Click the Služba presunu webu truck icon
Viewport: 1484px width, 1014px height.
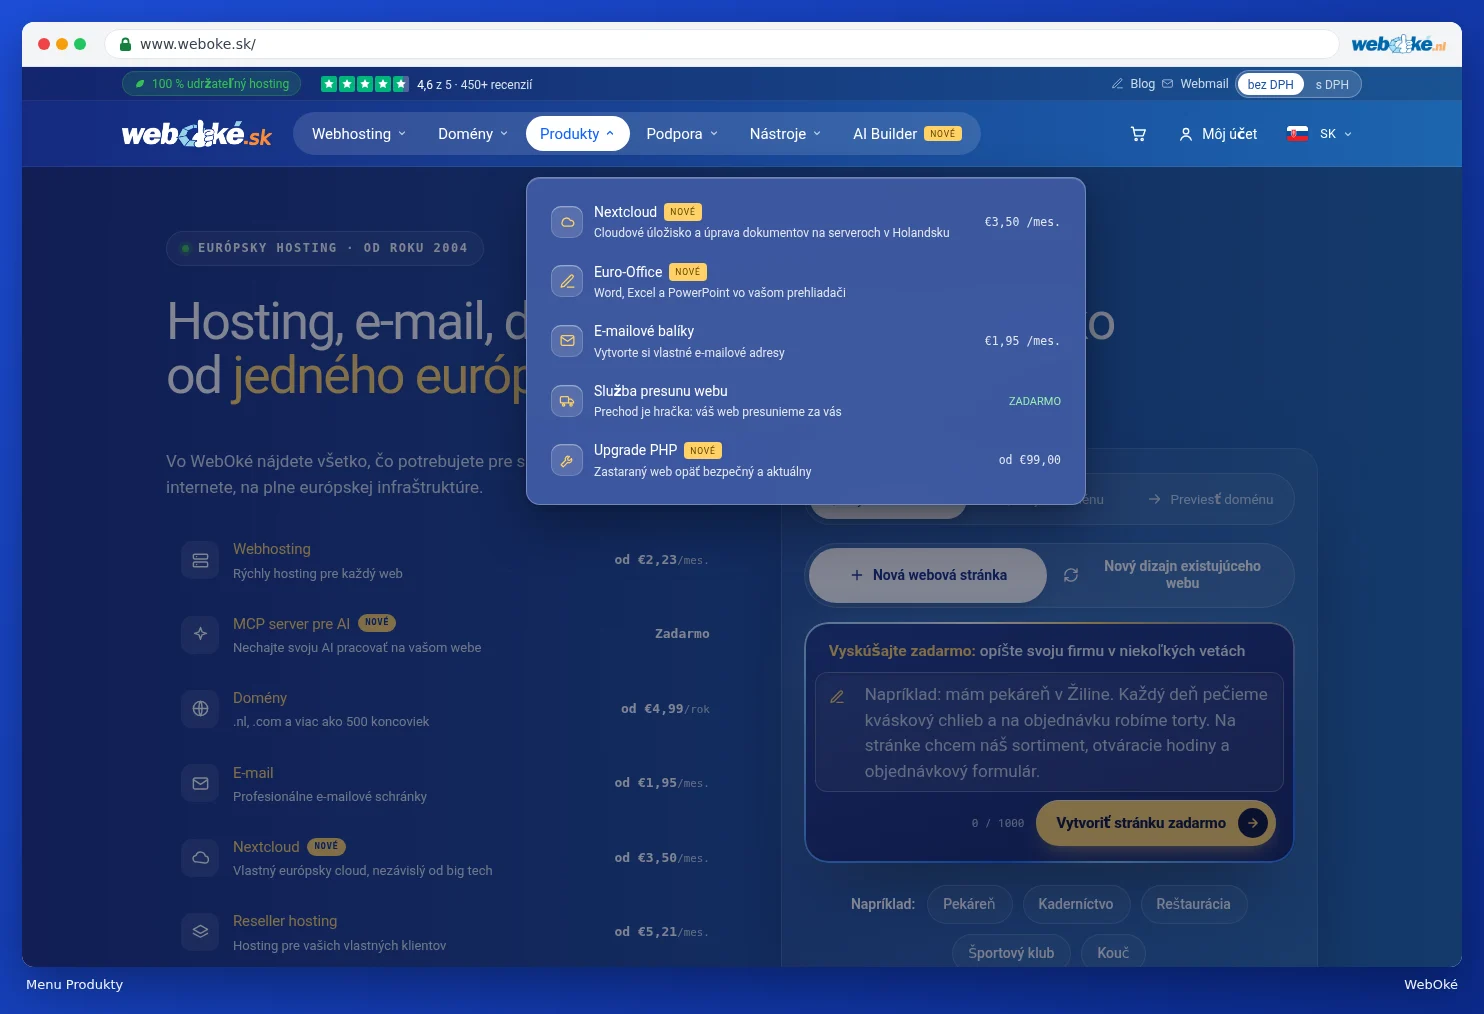pos(567,401)
